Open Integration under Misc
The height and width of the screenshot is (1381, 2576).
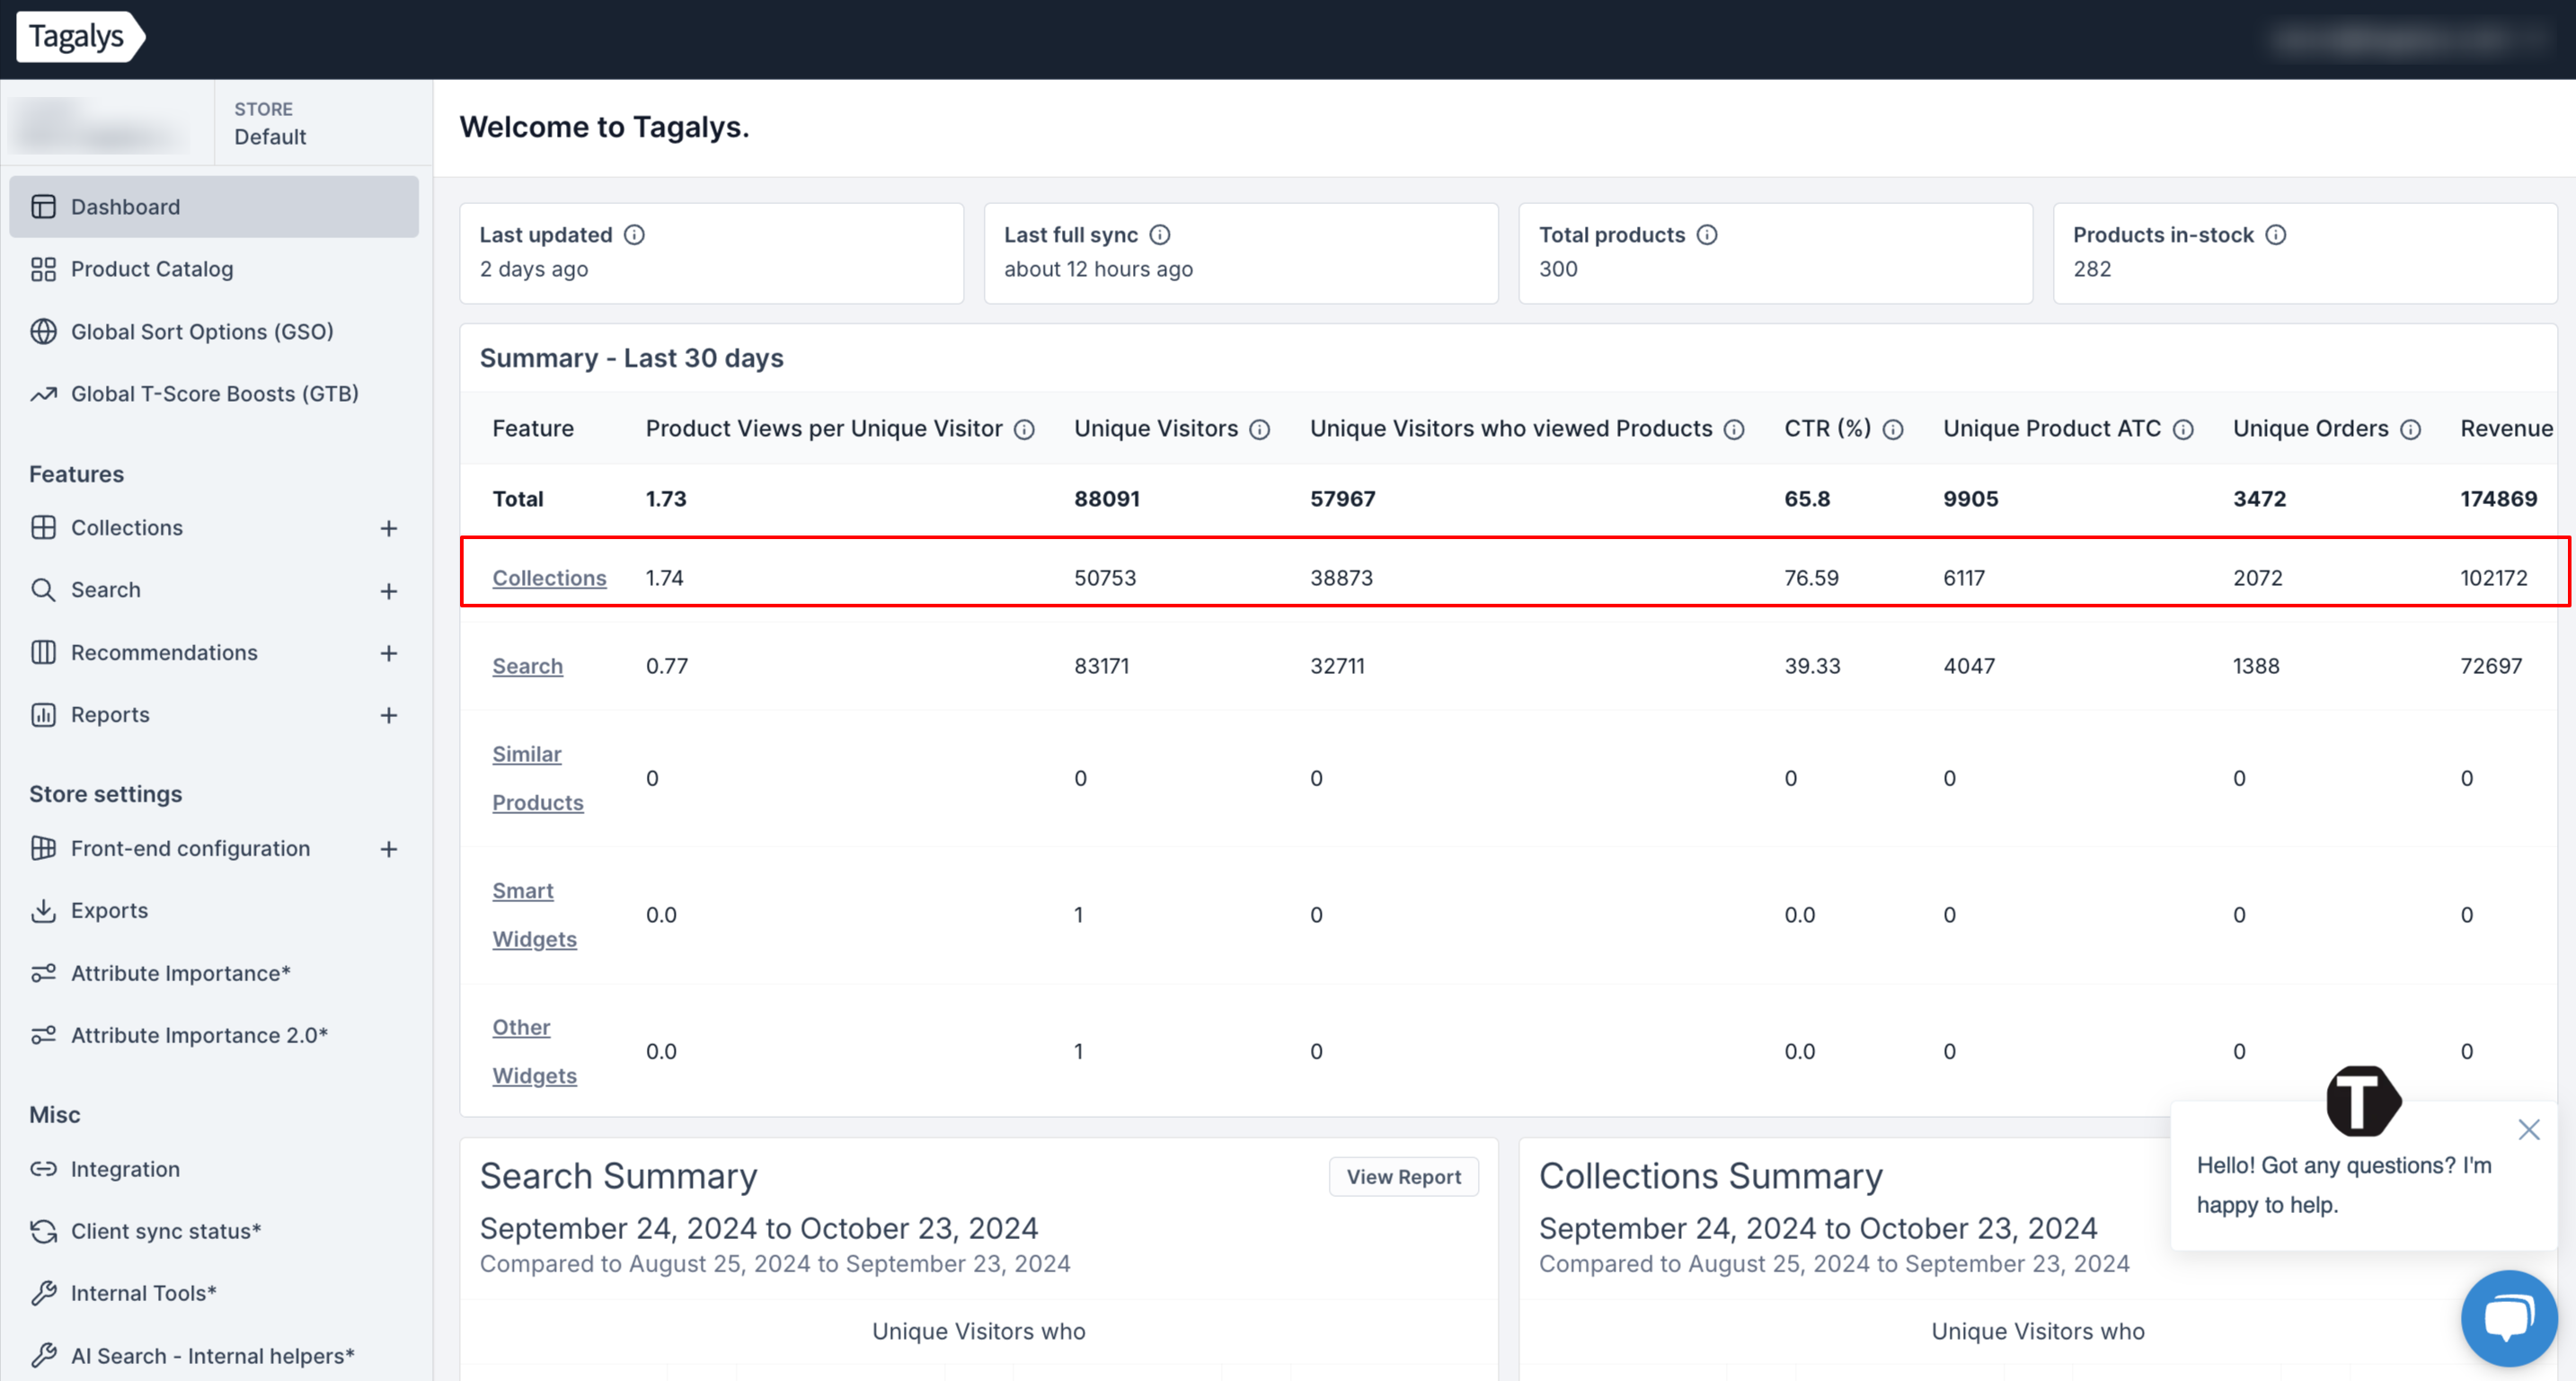coord(125,1169)
